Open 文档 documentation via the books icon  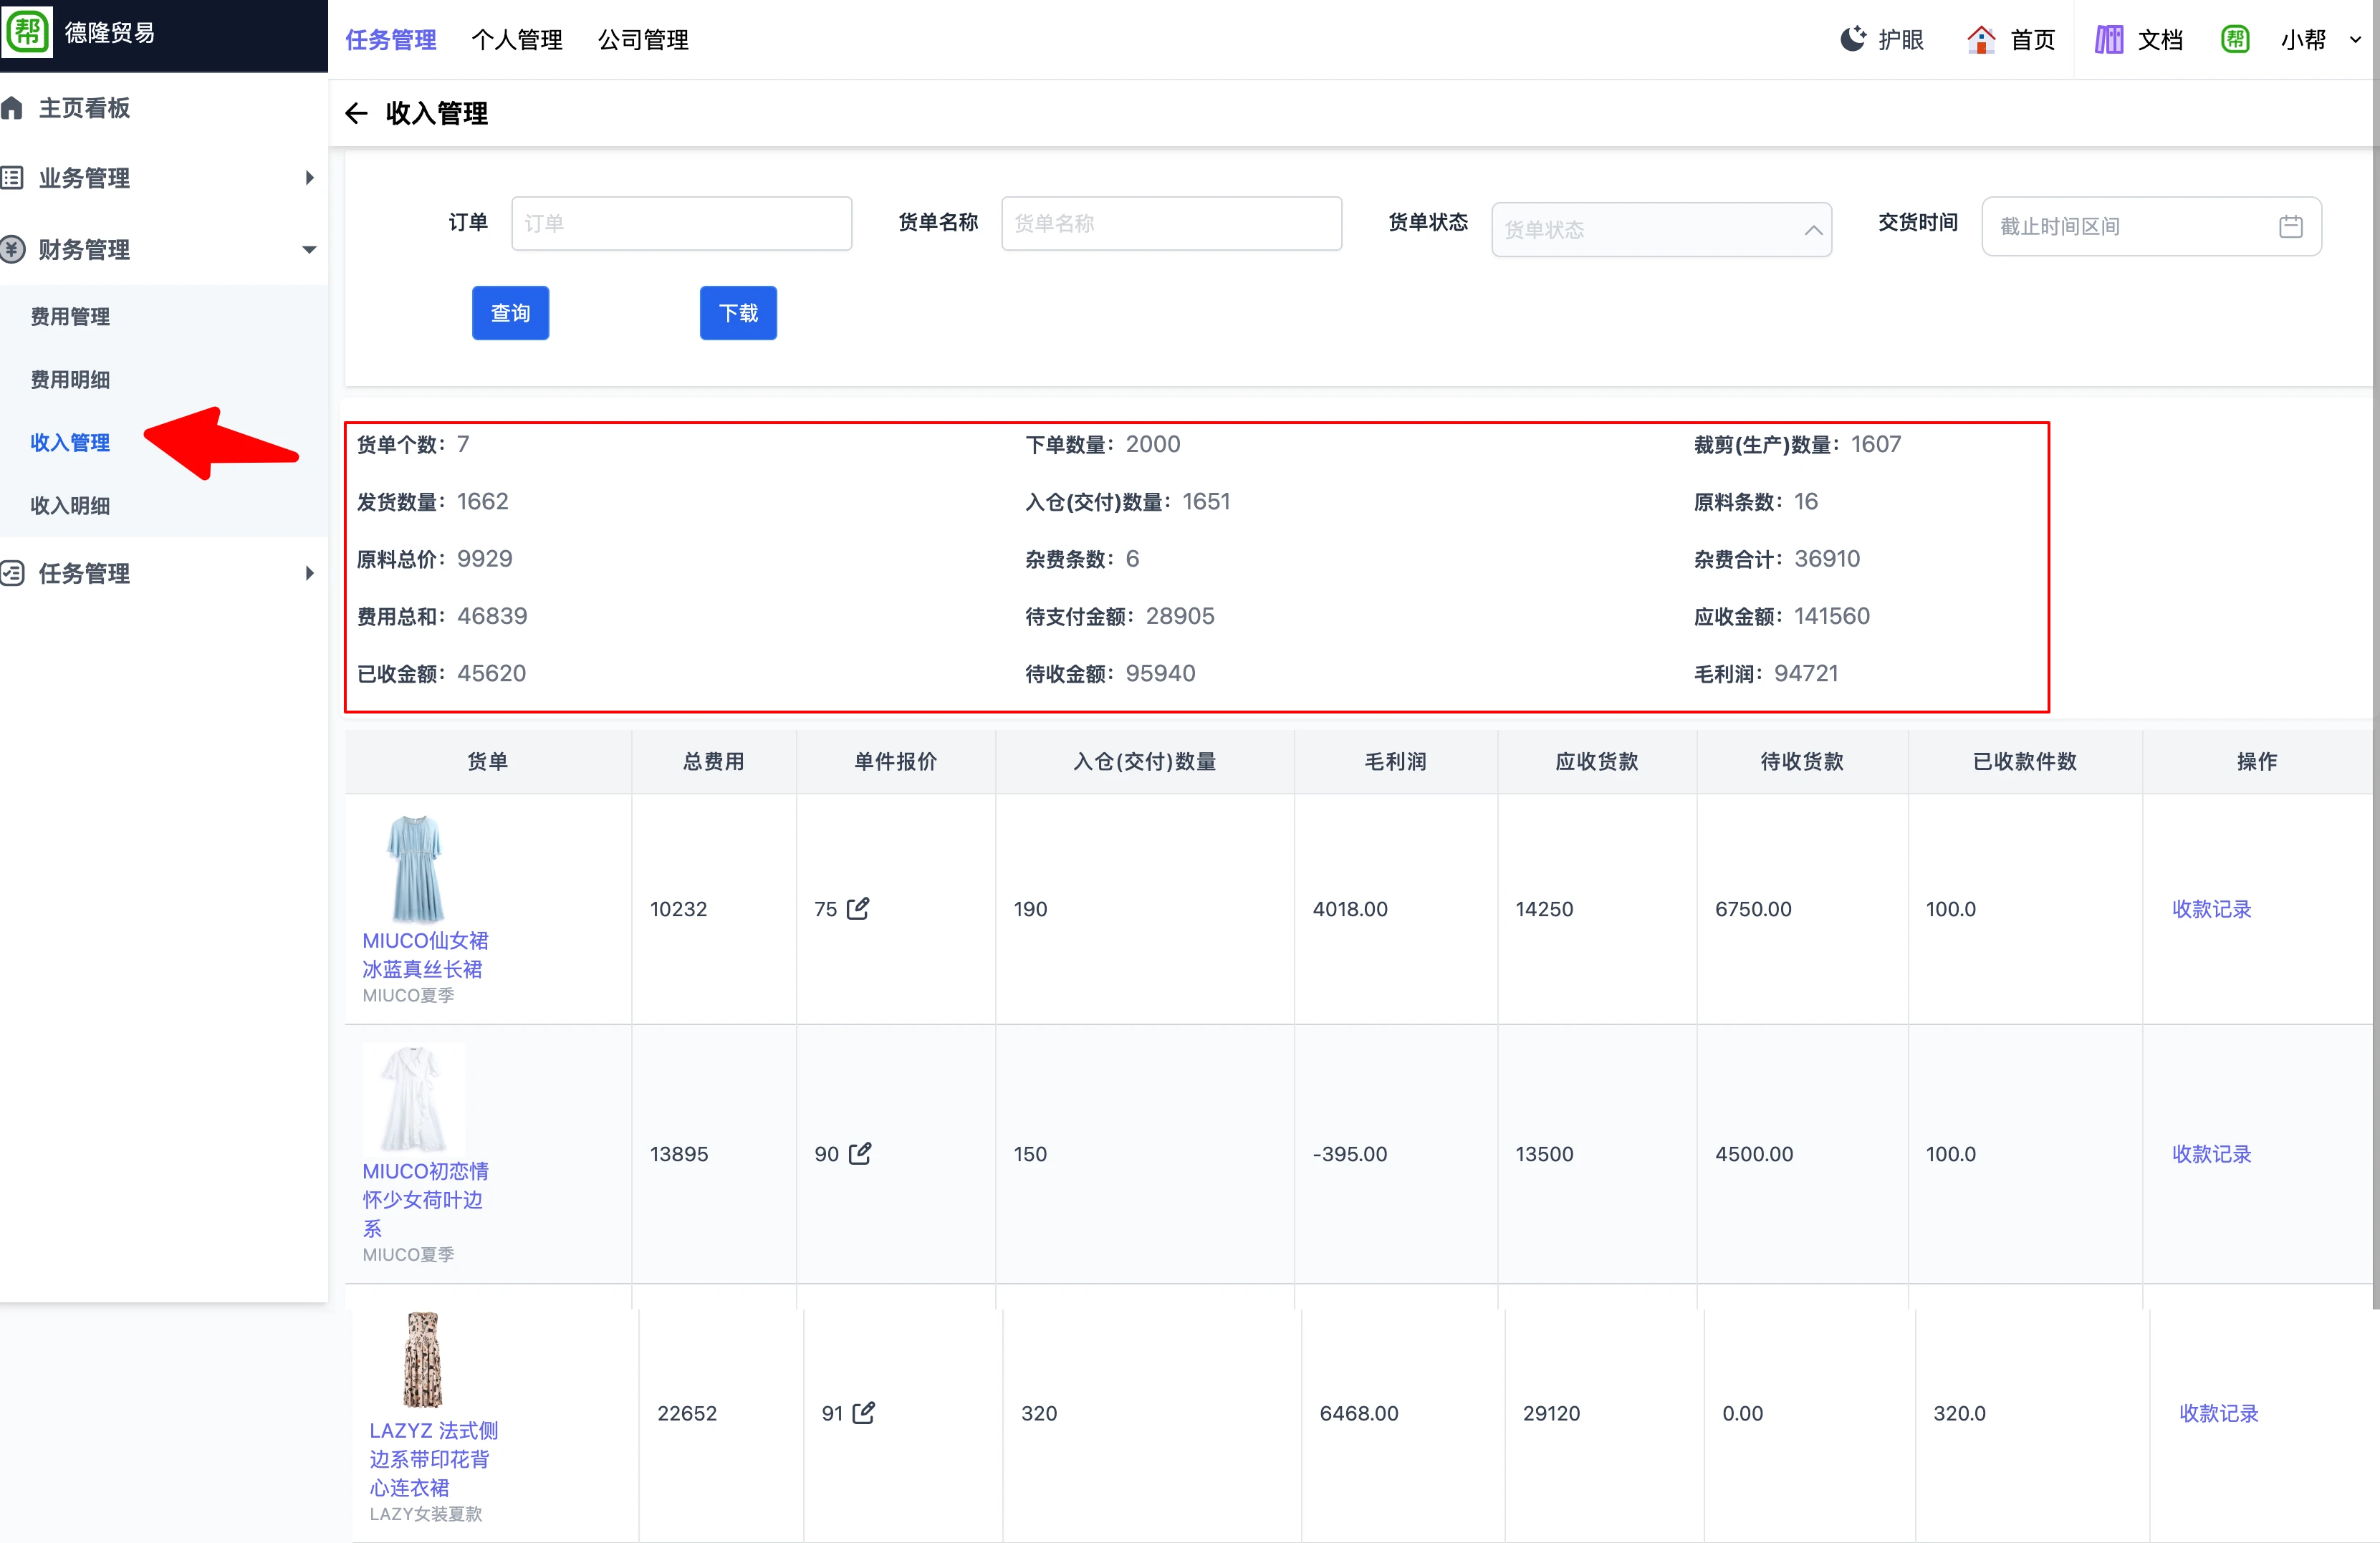coord(2108,38)
